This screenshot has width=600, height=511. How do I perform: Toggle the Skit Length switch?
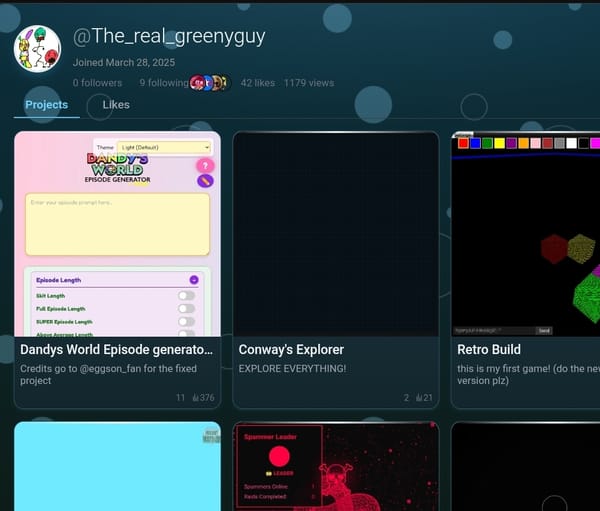point(186,295)
